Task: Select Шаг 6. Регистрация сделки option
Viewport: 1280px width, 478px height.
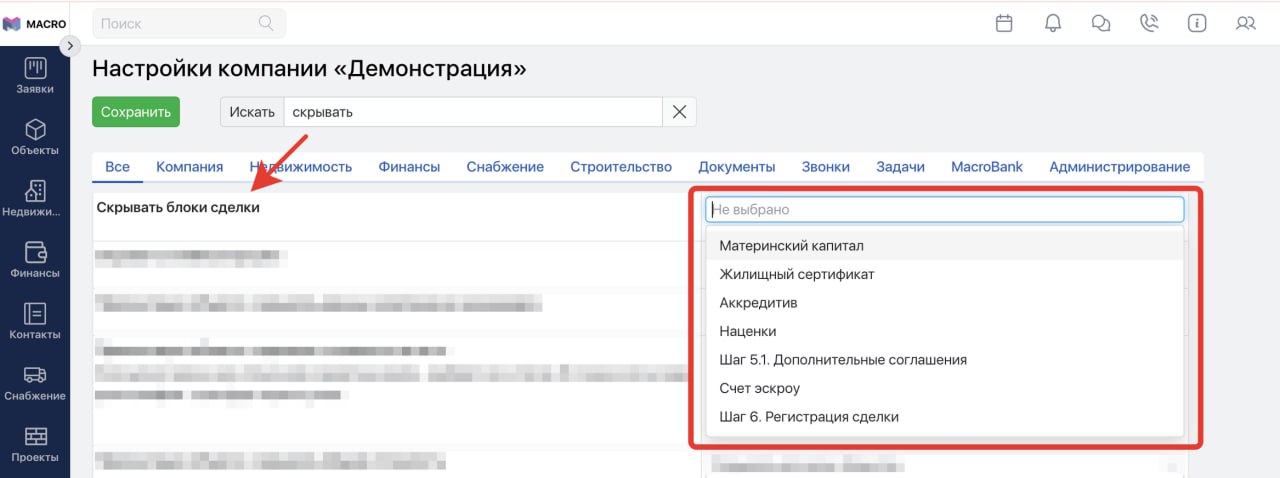Action: click(808, 417)
